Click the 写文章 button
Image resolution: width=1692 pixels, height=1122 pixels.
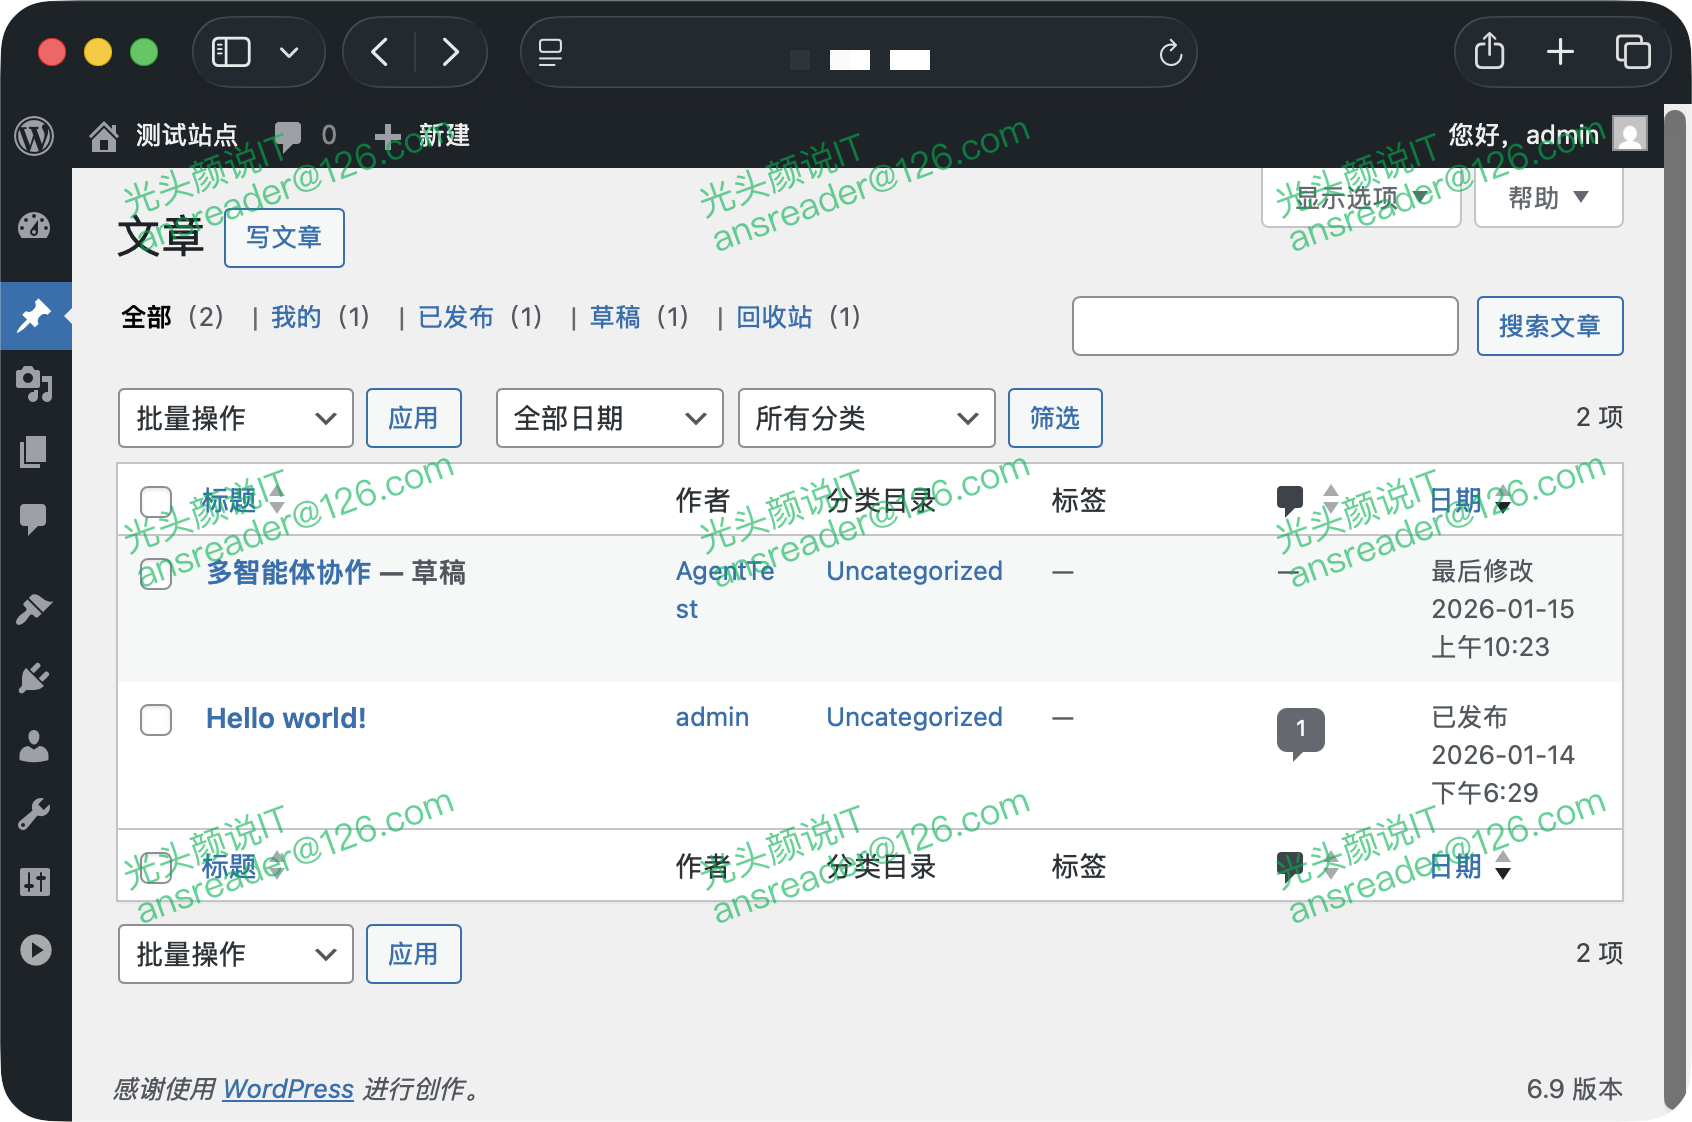(x=284, y=238)
